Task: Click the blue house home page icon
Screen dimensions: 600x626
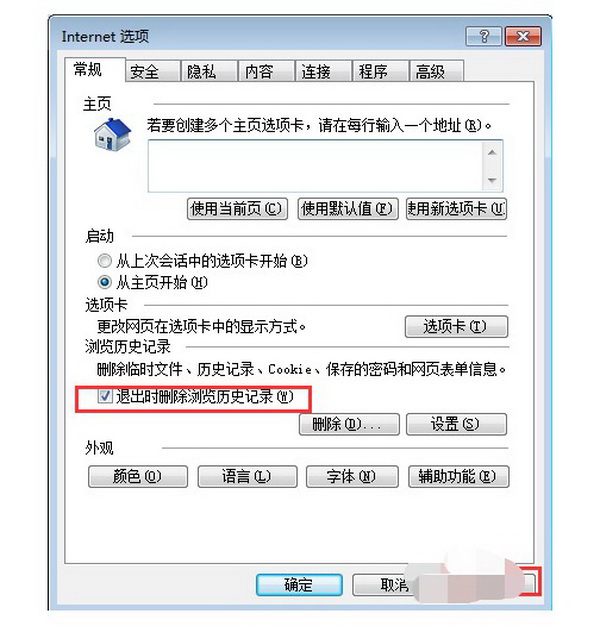Action: click(112, 135)
